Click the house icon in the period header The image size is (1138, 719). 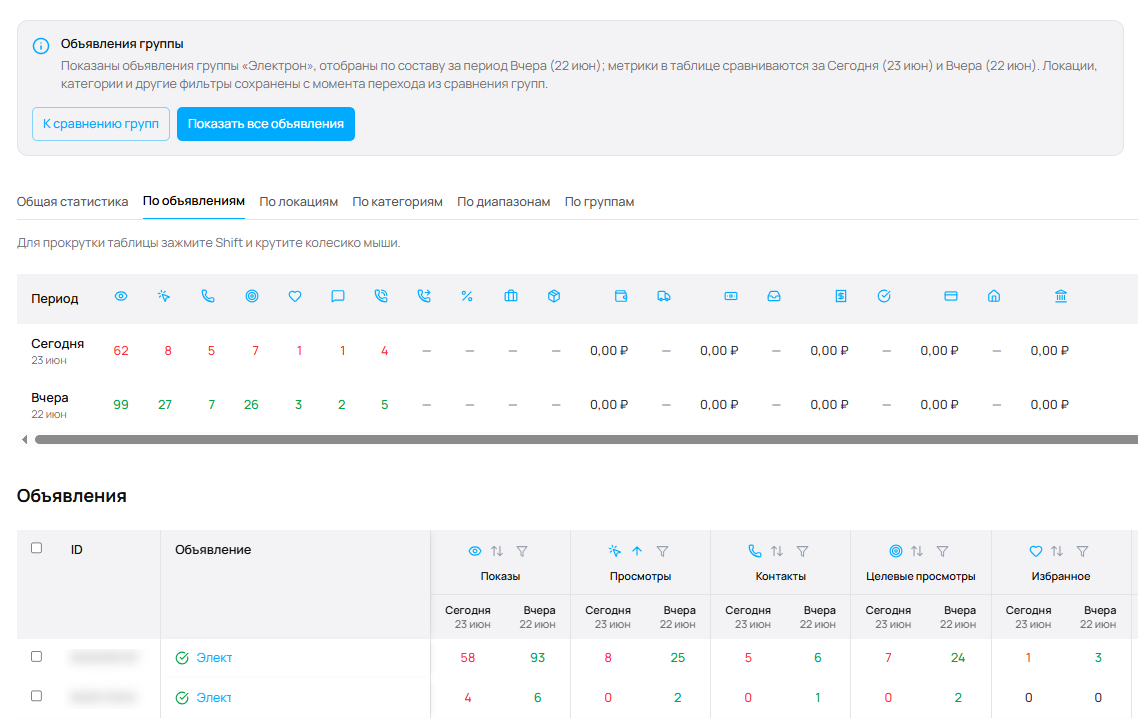pyautogui.click(x=994, y=296)
